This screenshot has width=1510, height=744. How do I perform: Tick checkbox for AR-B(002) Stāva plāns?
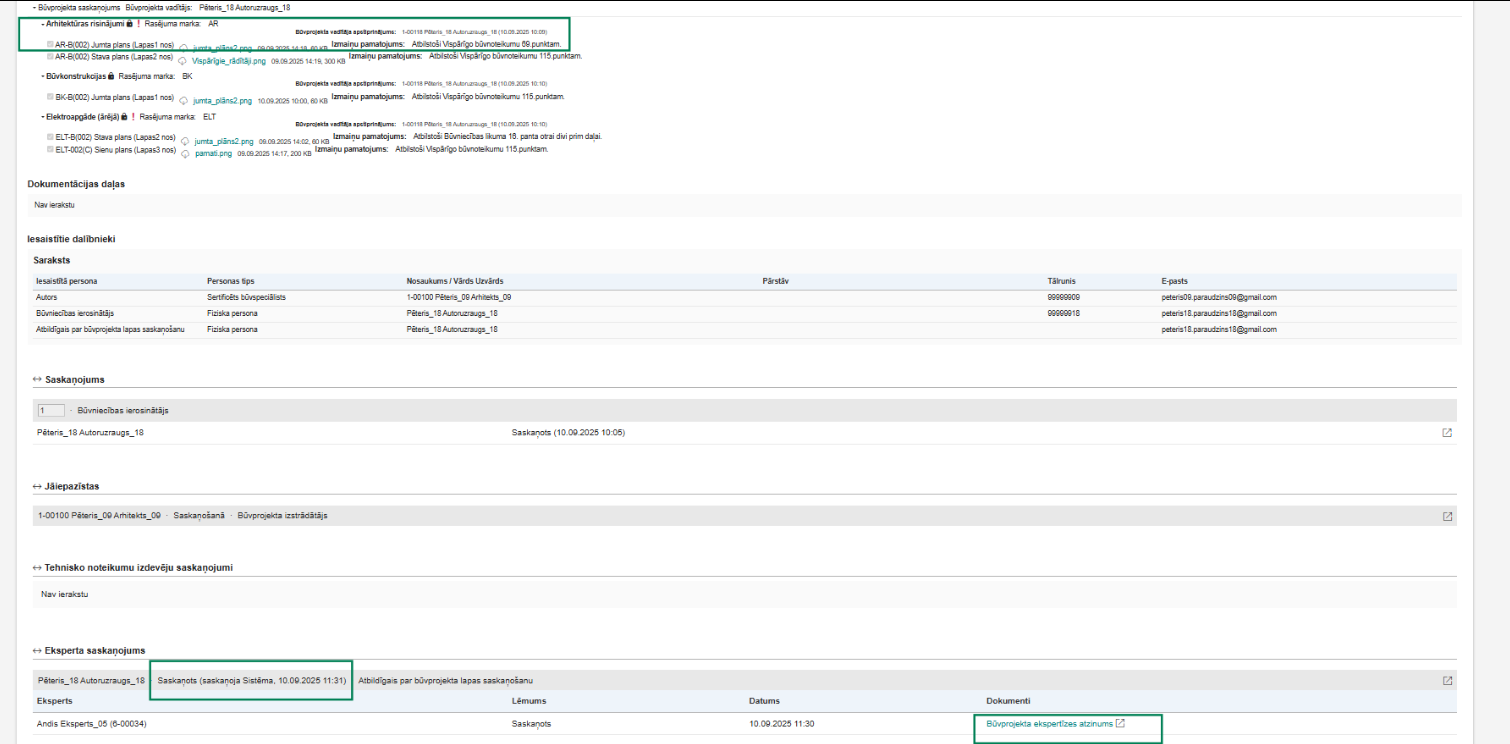click(x=51, y=57)
